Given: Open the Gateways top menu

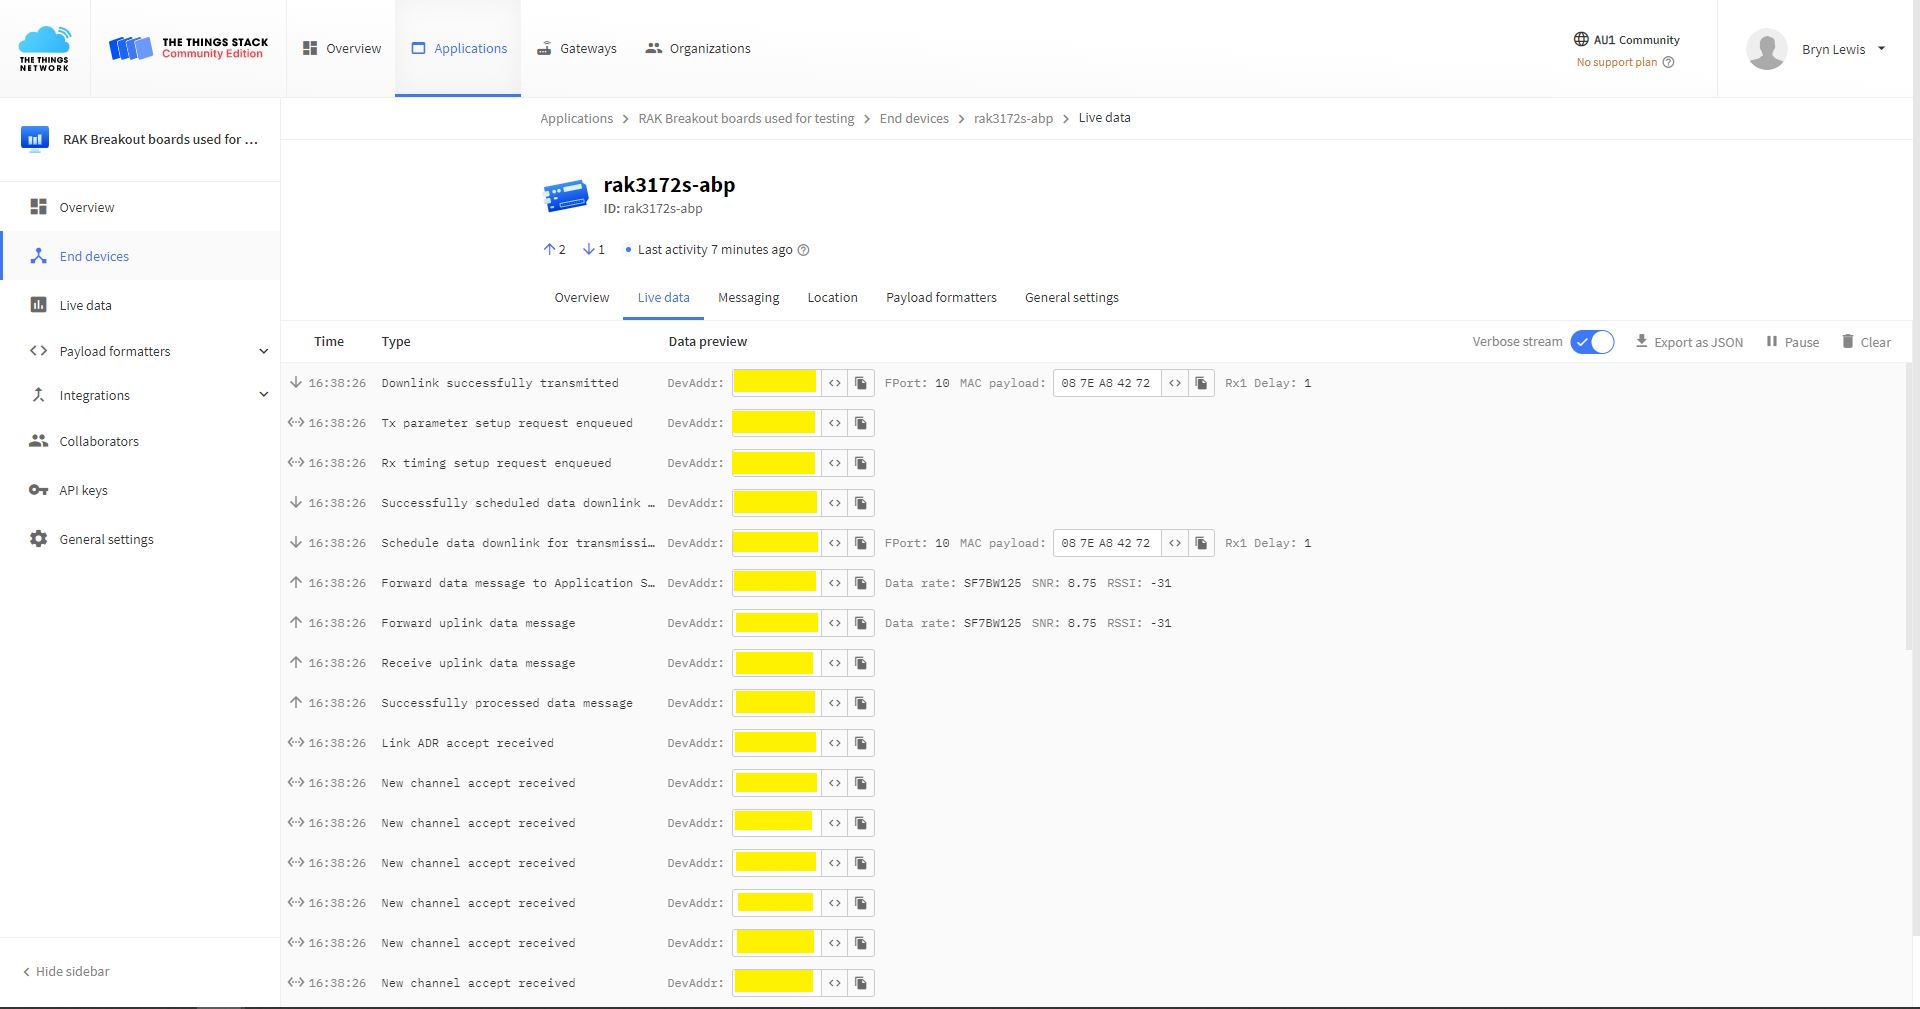Looking at the screenshot, I should click(577, 48).
